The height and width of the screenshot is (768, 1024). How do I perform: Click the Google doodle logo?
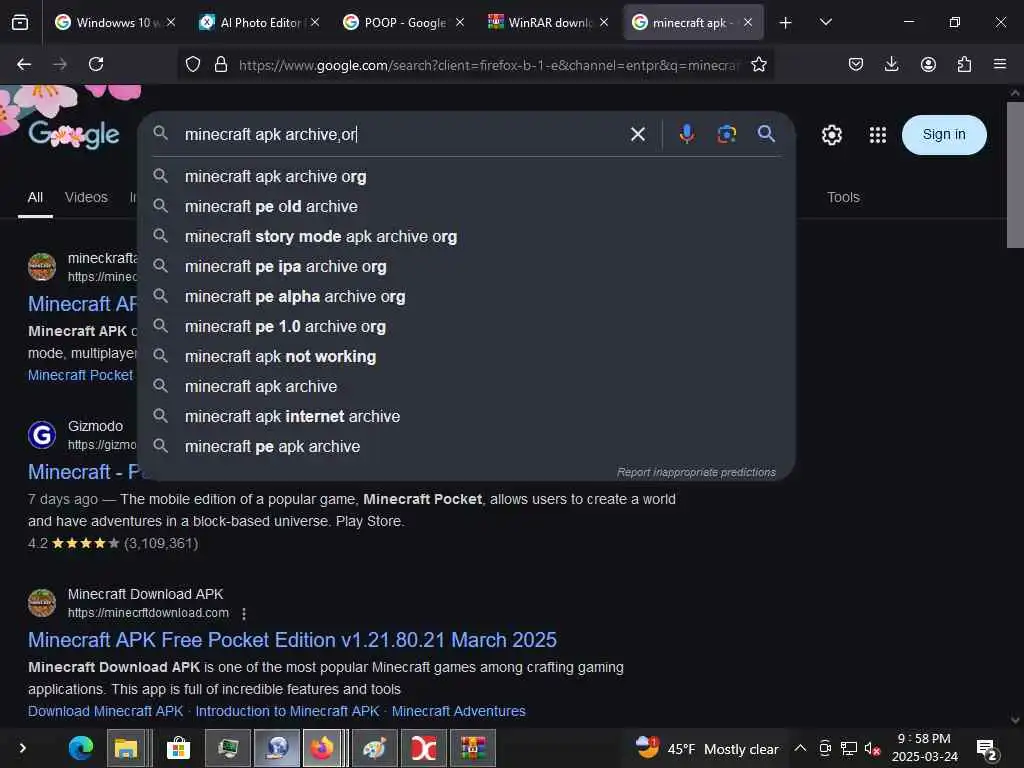click(73, 134)
